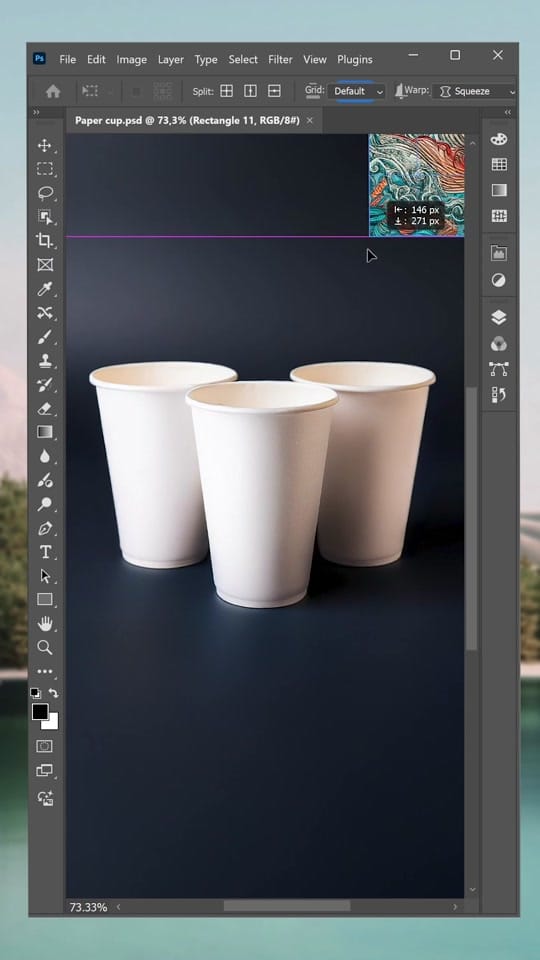
Task: Open the Layer menu
Action: click(x=170, y=59)
